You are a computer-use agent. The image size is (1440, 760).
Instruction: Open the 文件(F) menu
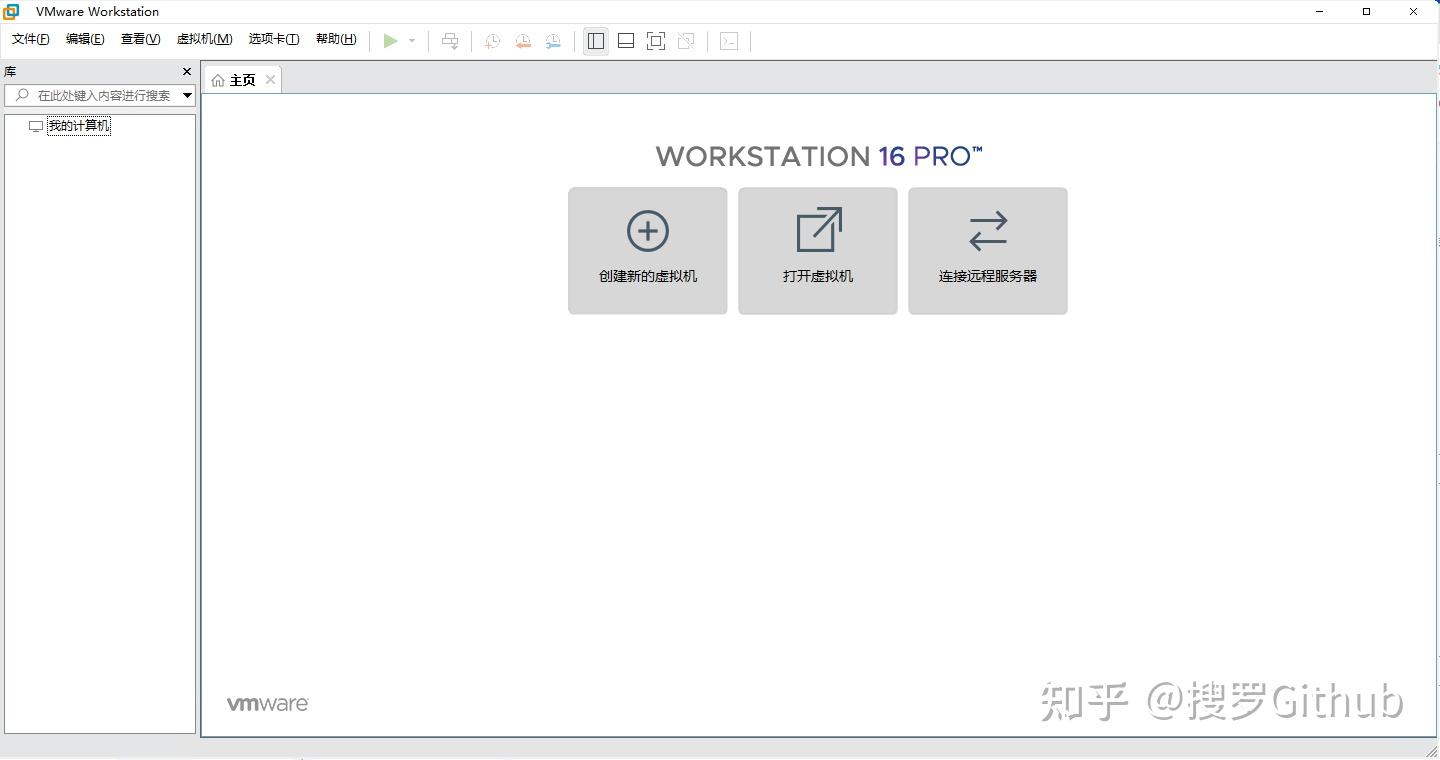click(x=30, y=39)
